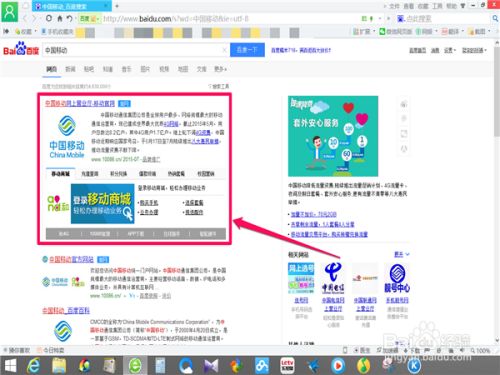Go to the browser home page icon
The height and width of the screenshot is (375, 500).
point(60,18)
